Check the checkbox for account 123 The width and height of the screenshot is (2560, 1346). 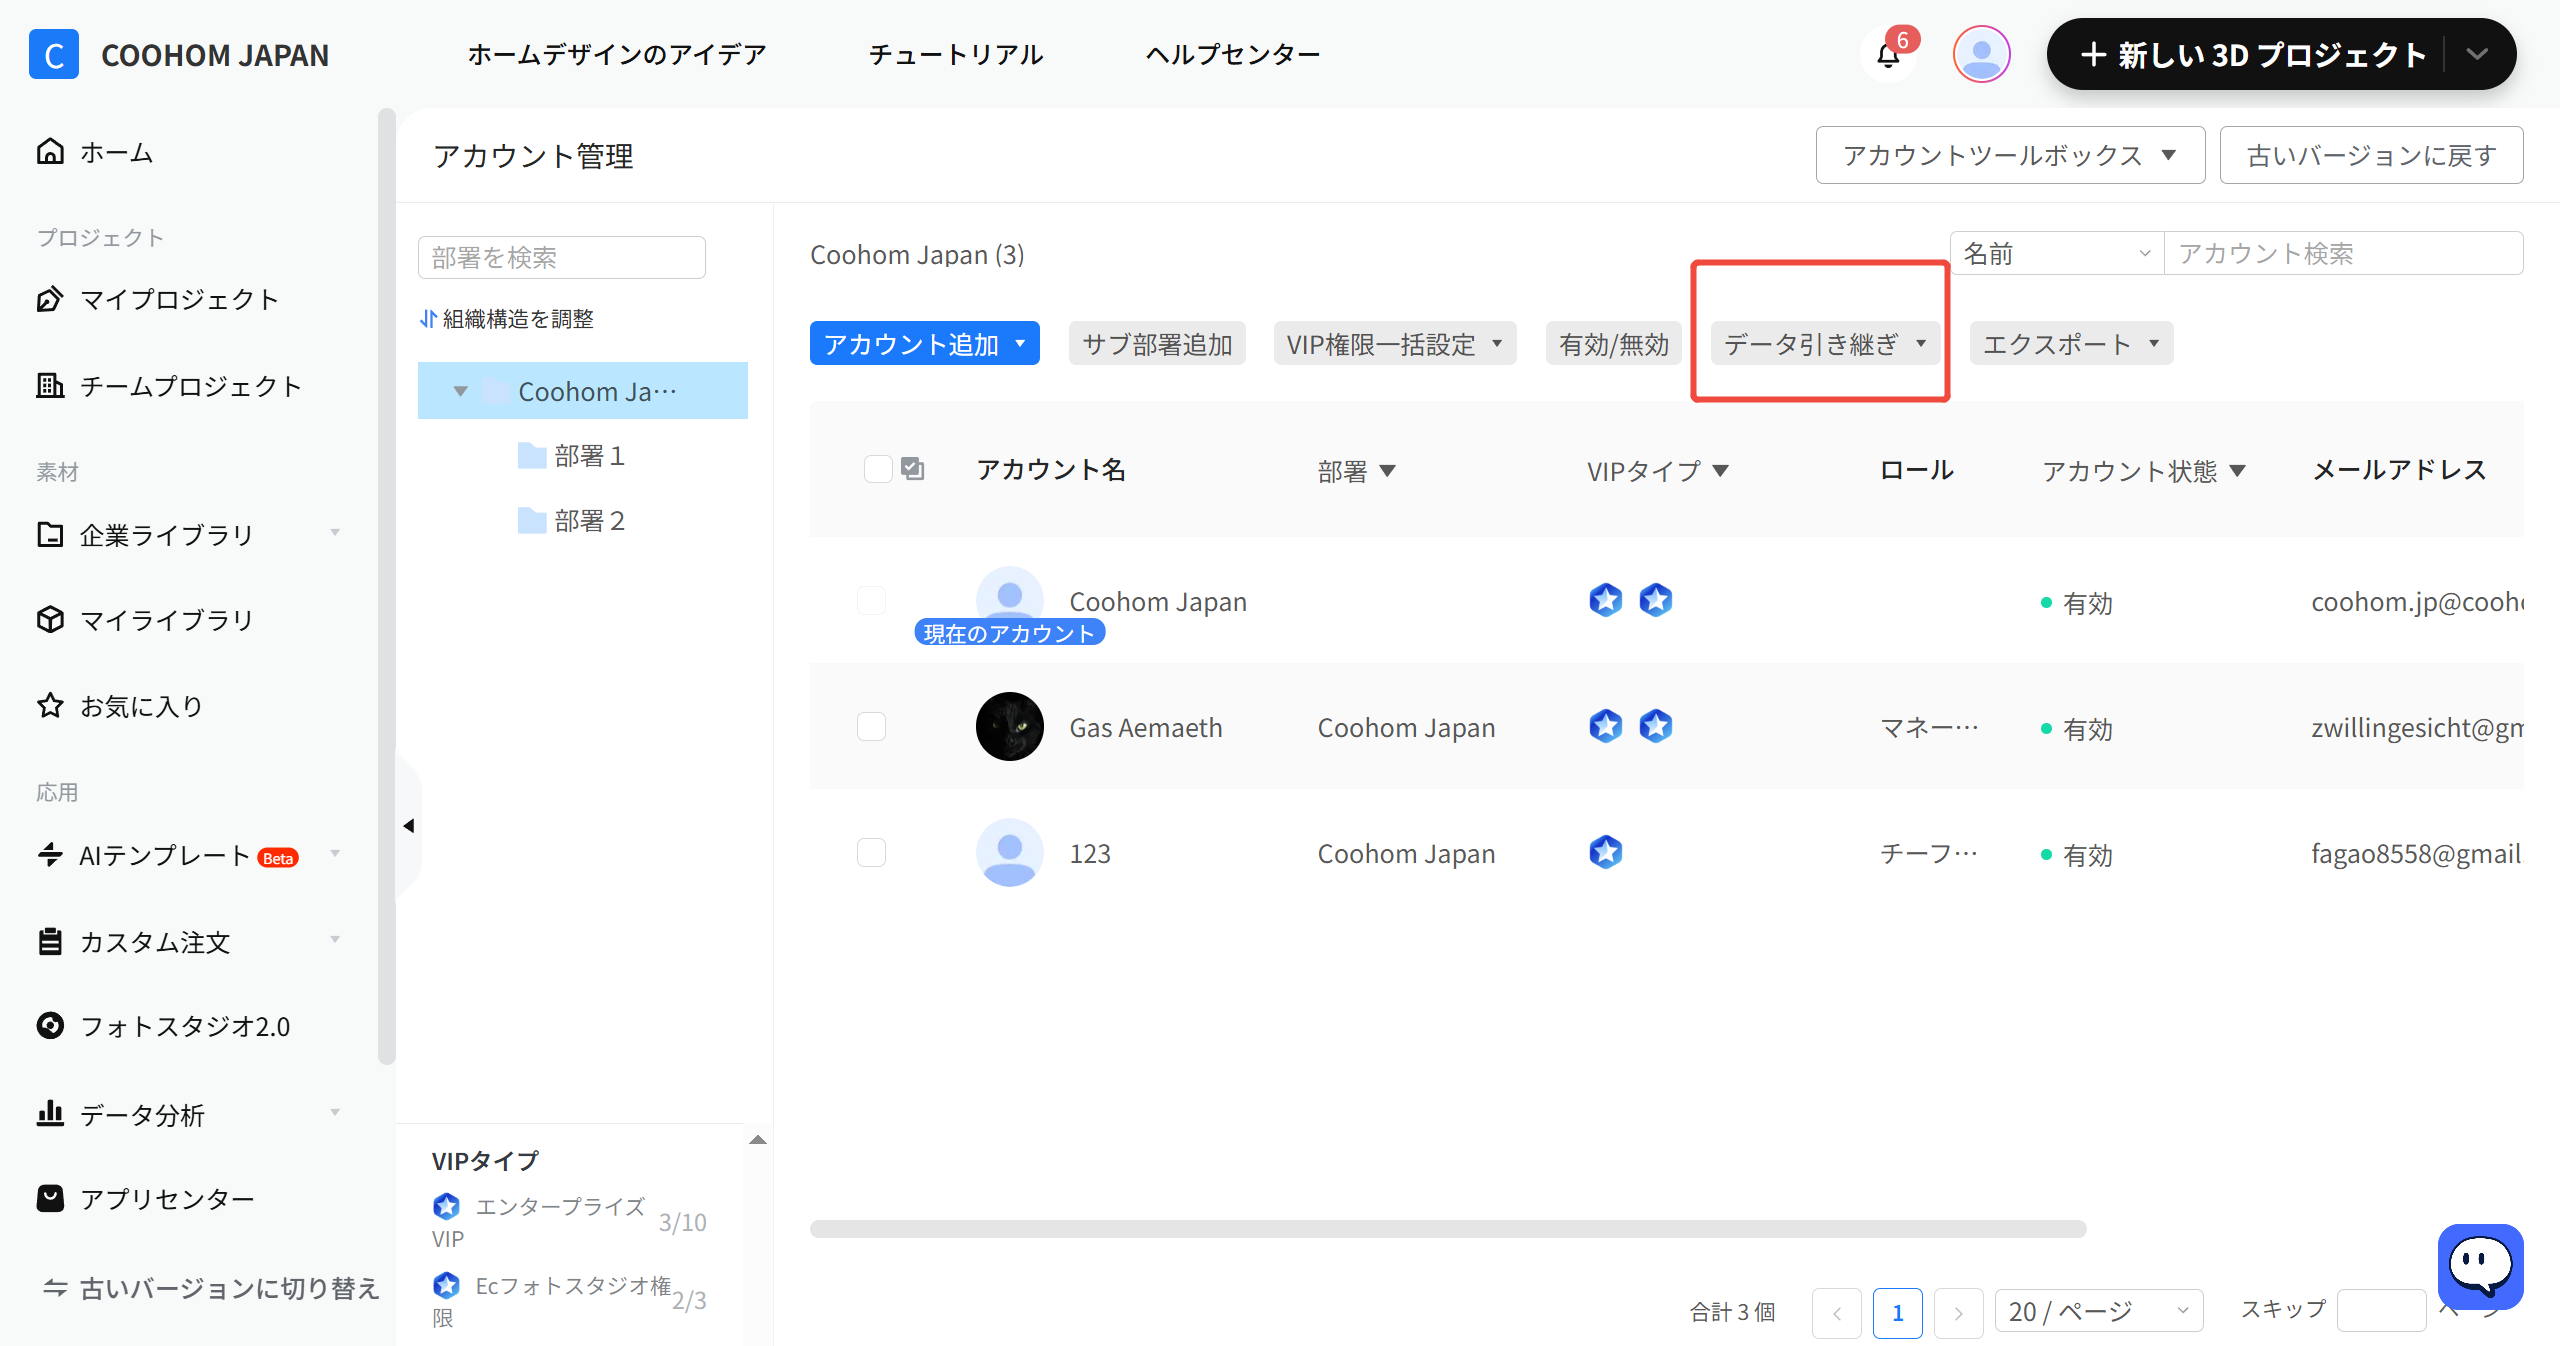[872, 852]
